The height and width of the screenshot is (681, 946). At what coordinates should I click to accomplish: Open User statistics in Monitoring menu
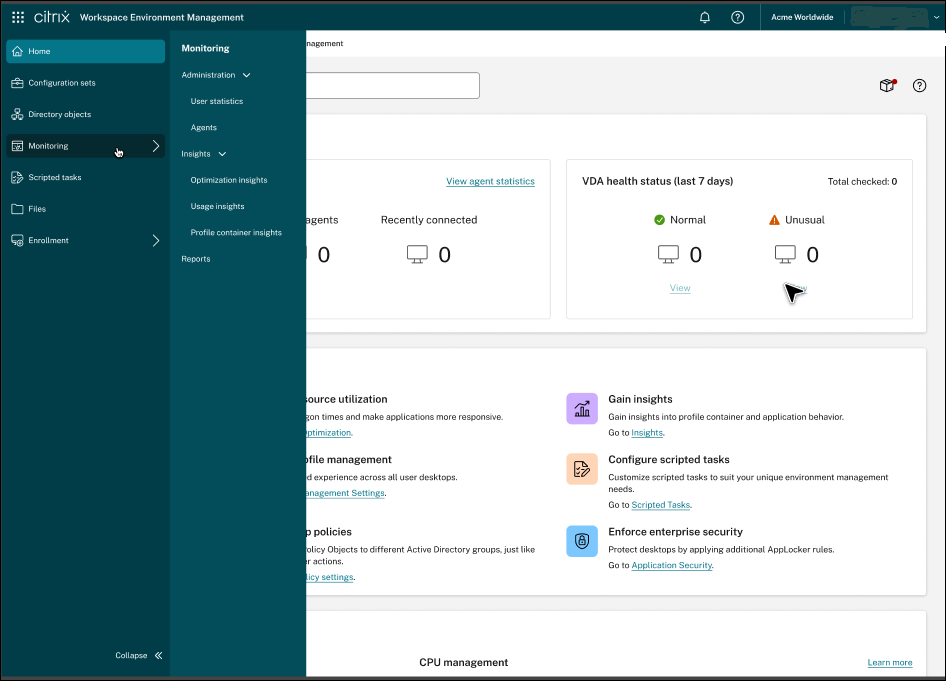pos(217,101)
